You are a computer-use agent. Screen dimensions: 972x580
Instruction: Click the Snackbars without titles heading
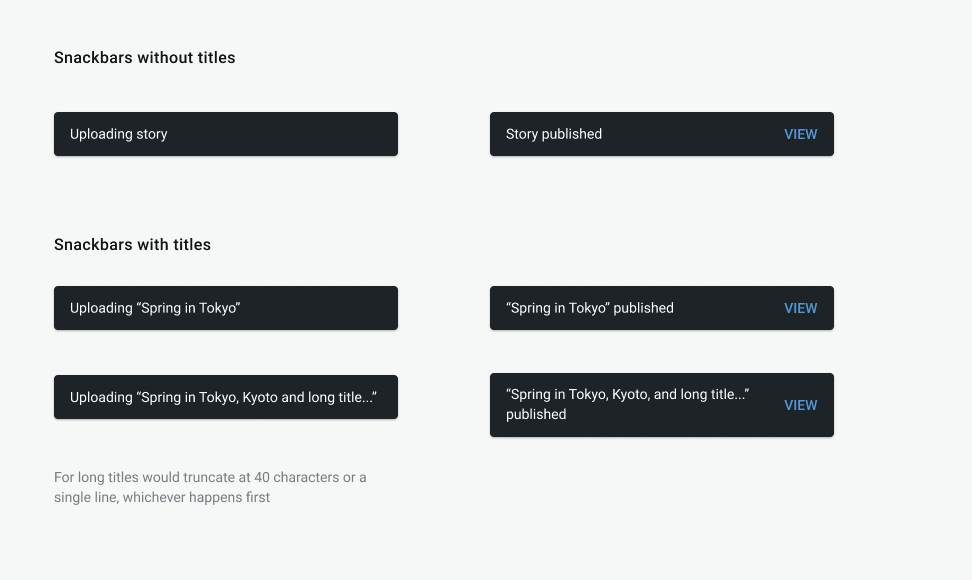[x=144, y=57]
